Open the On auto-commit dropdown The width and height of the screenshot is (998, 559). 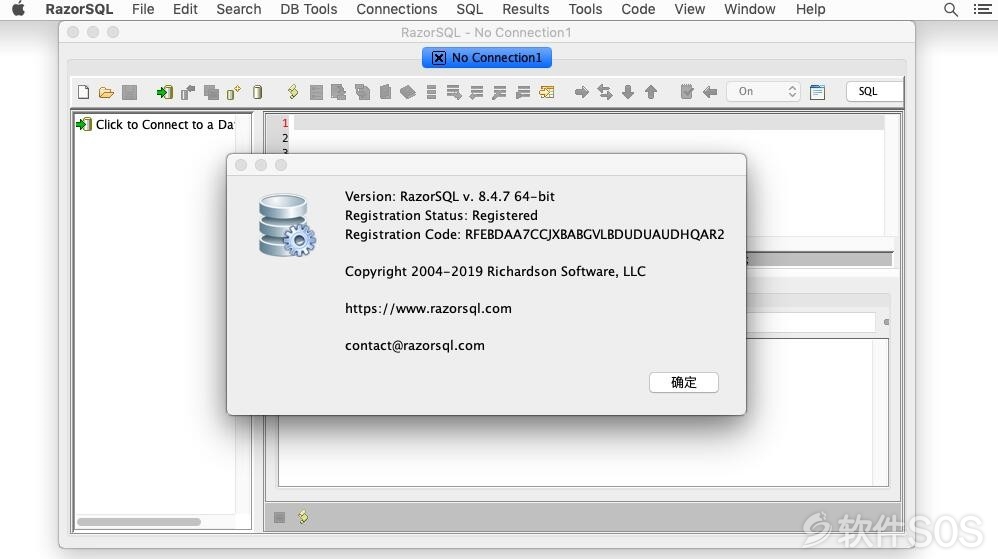(763, 92)
